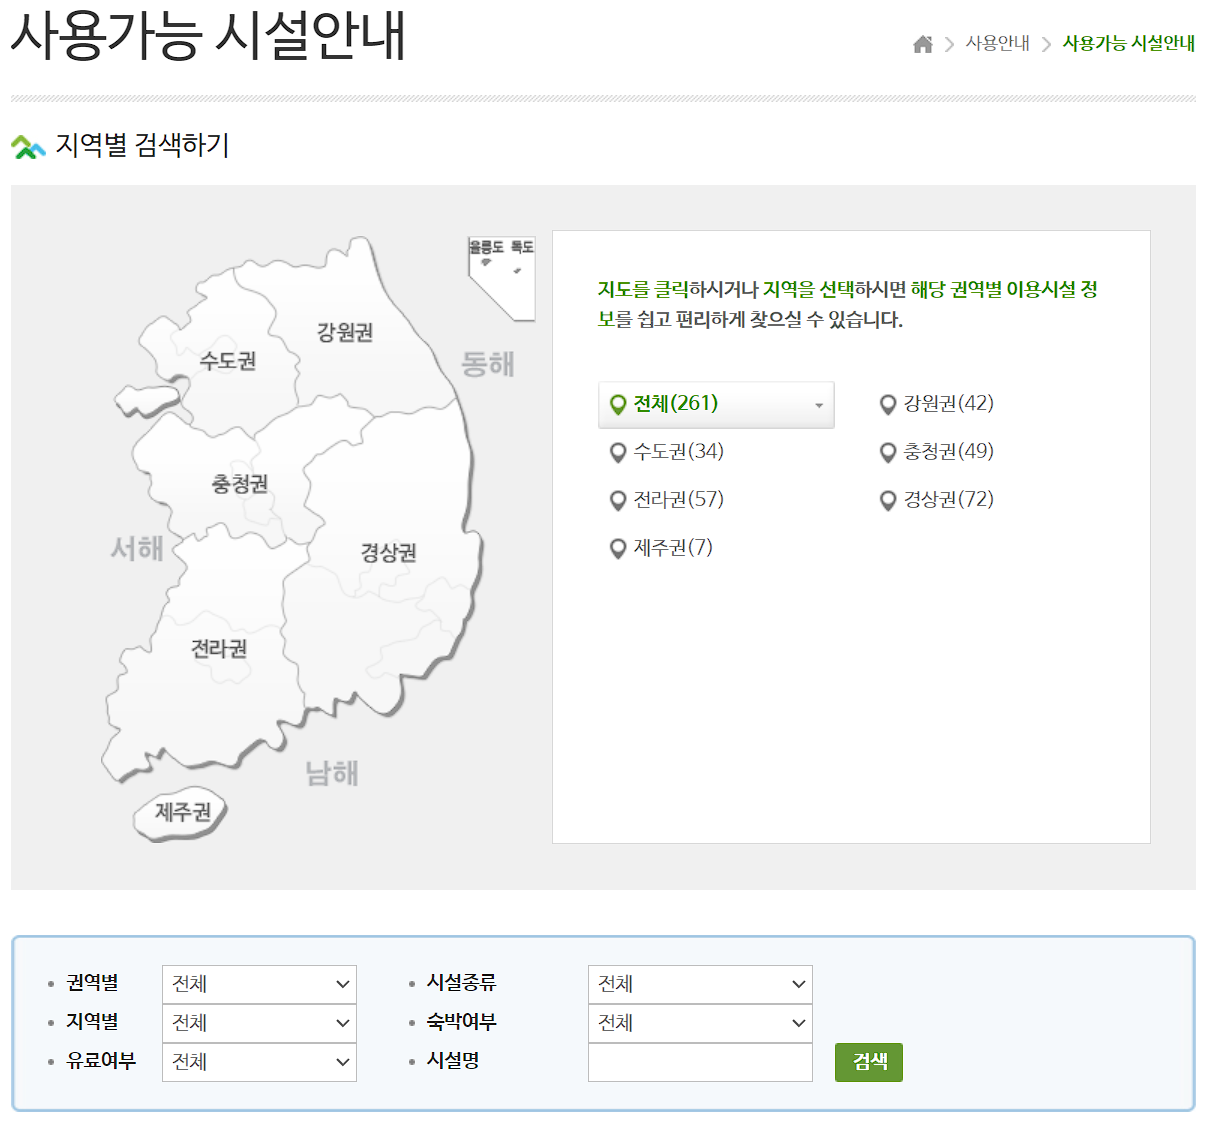Click the pin icon next to 충청권(49)
The width and height of the screenshot is (1212, 1122).
(888, 452)
